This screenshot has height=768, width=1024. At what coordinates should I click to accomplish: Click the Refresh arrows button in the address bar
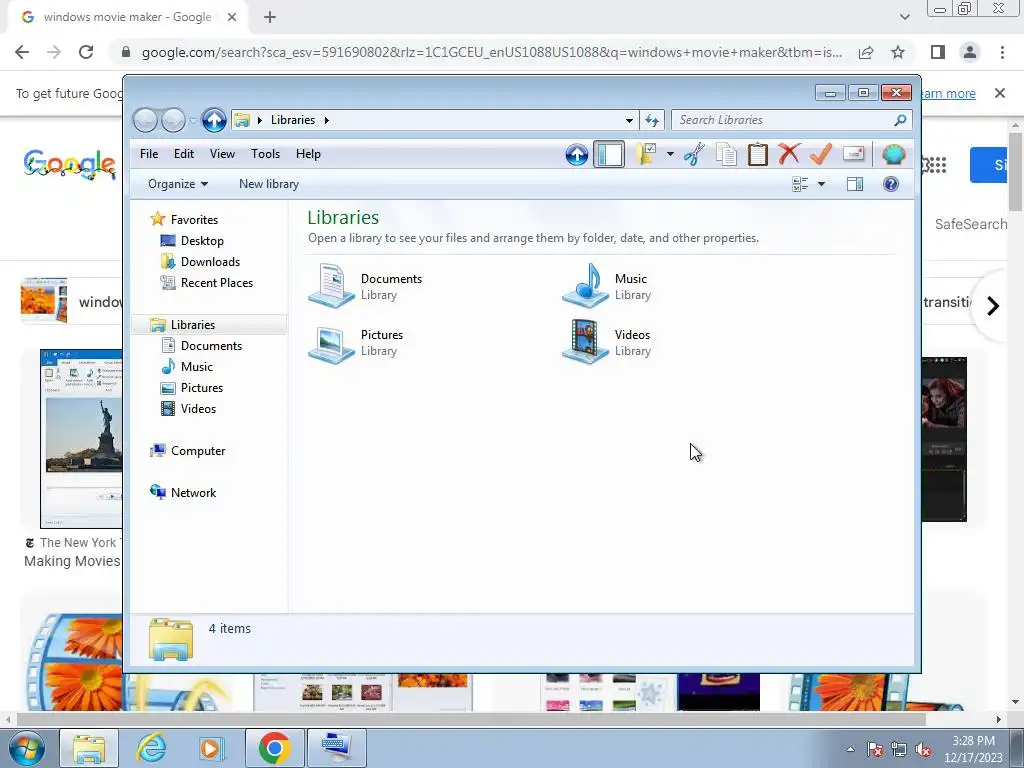coord(652,120)
